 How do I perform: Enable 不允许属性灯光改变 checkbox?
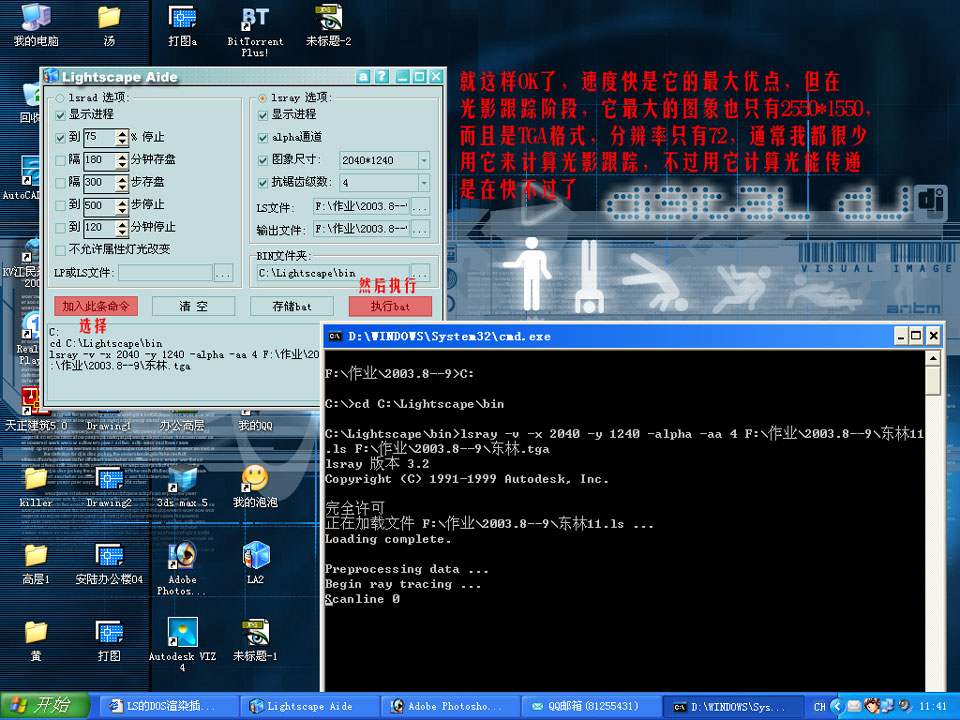60,250
